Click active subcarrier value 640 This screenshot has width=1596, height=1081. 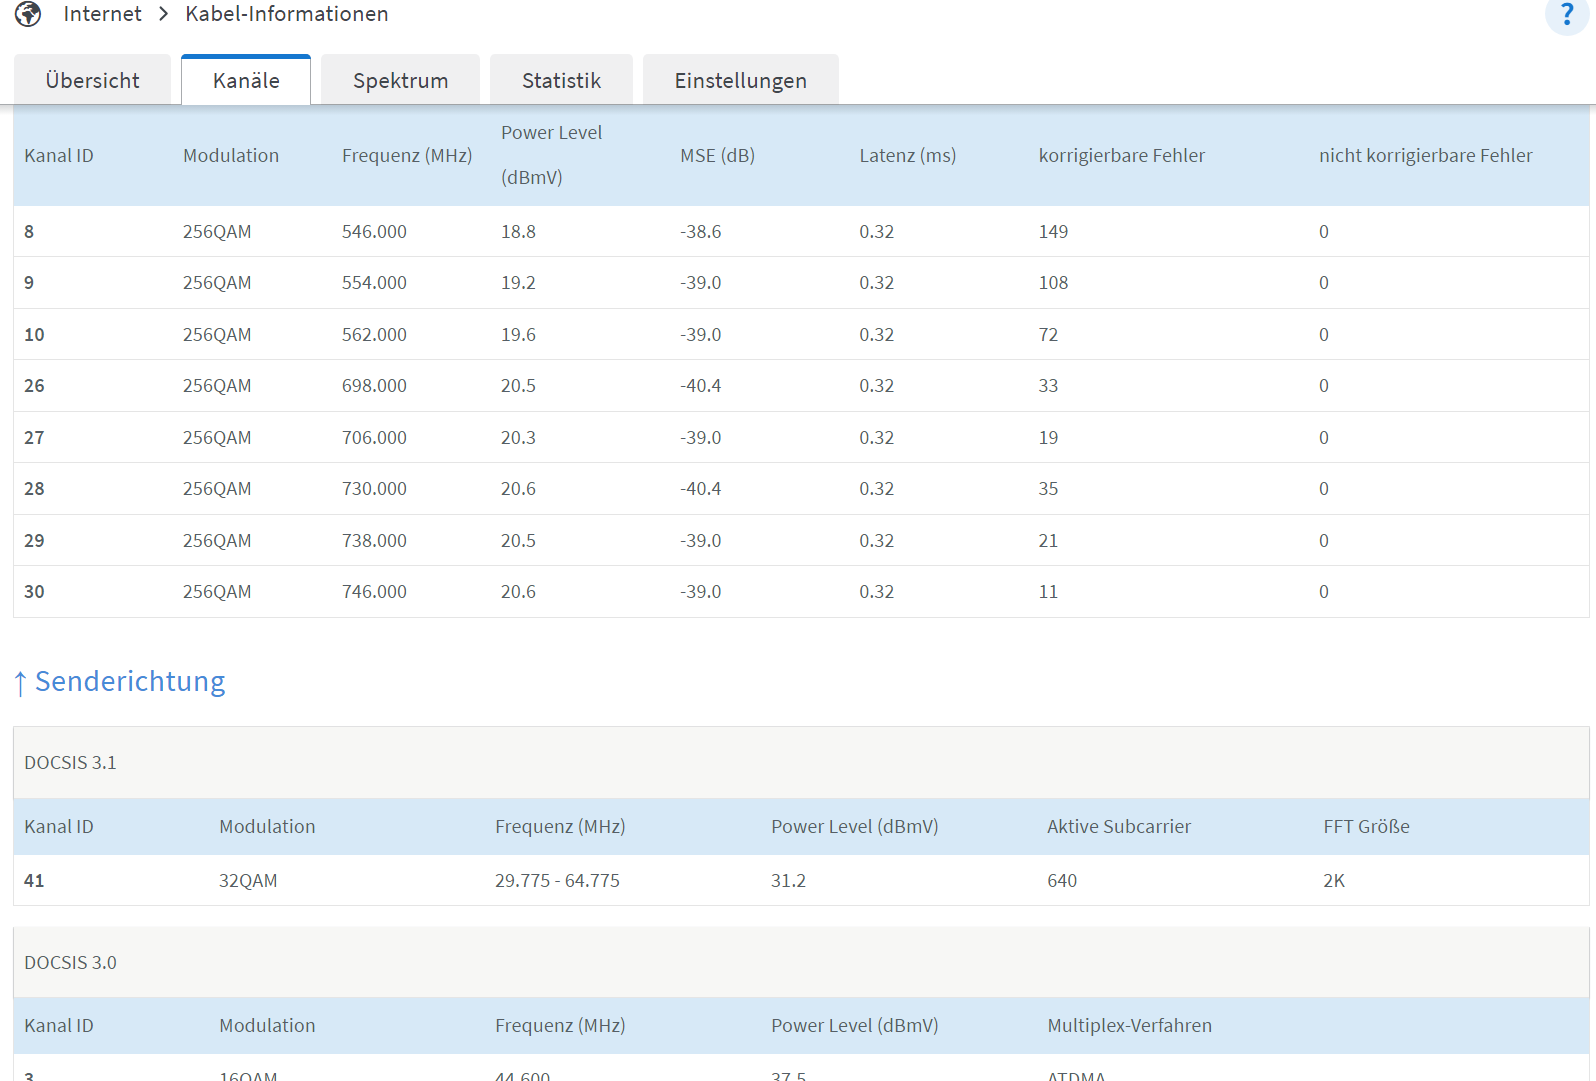point(1062,880)
